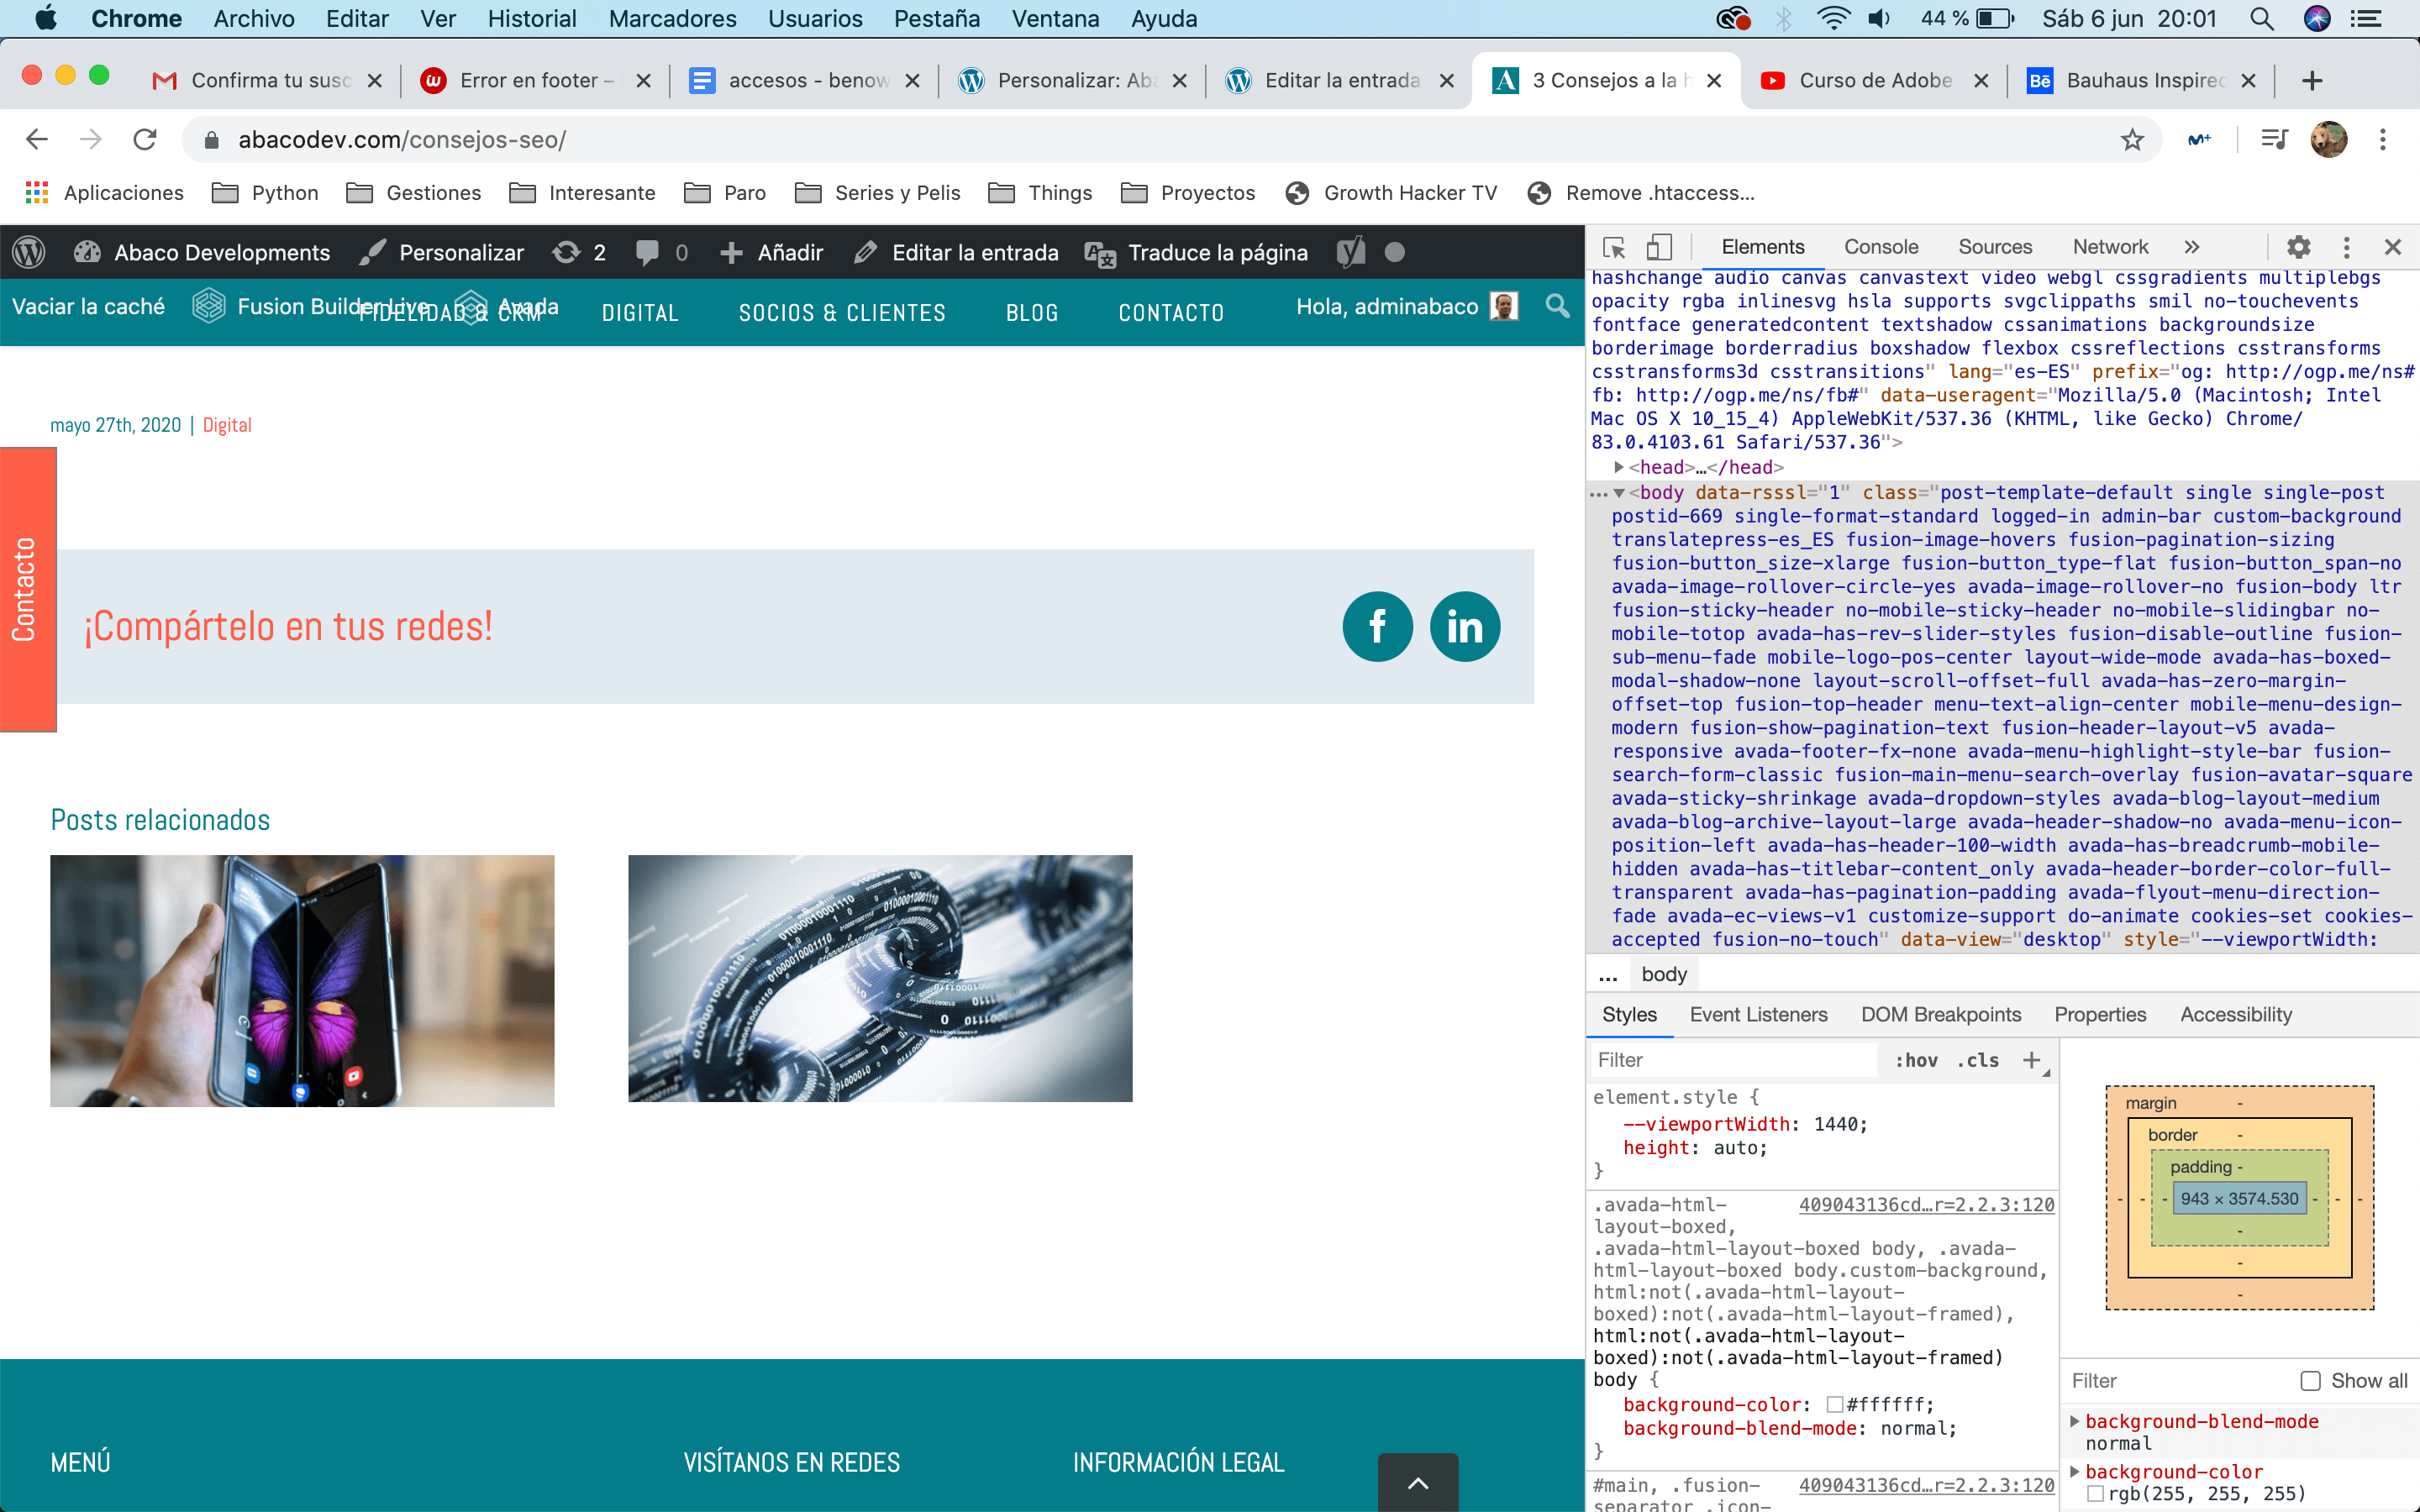Click the updates icon showing 2

point(566,252)
